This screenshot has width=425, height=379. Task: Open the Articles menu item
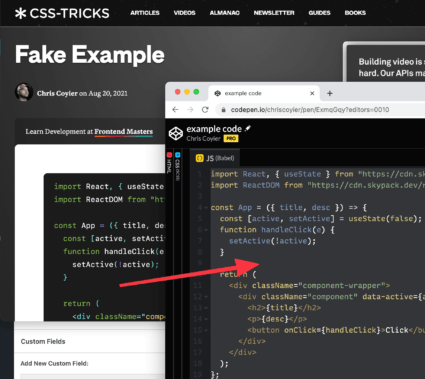pyautogui.click(x=145, y=13)
